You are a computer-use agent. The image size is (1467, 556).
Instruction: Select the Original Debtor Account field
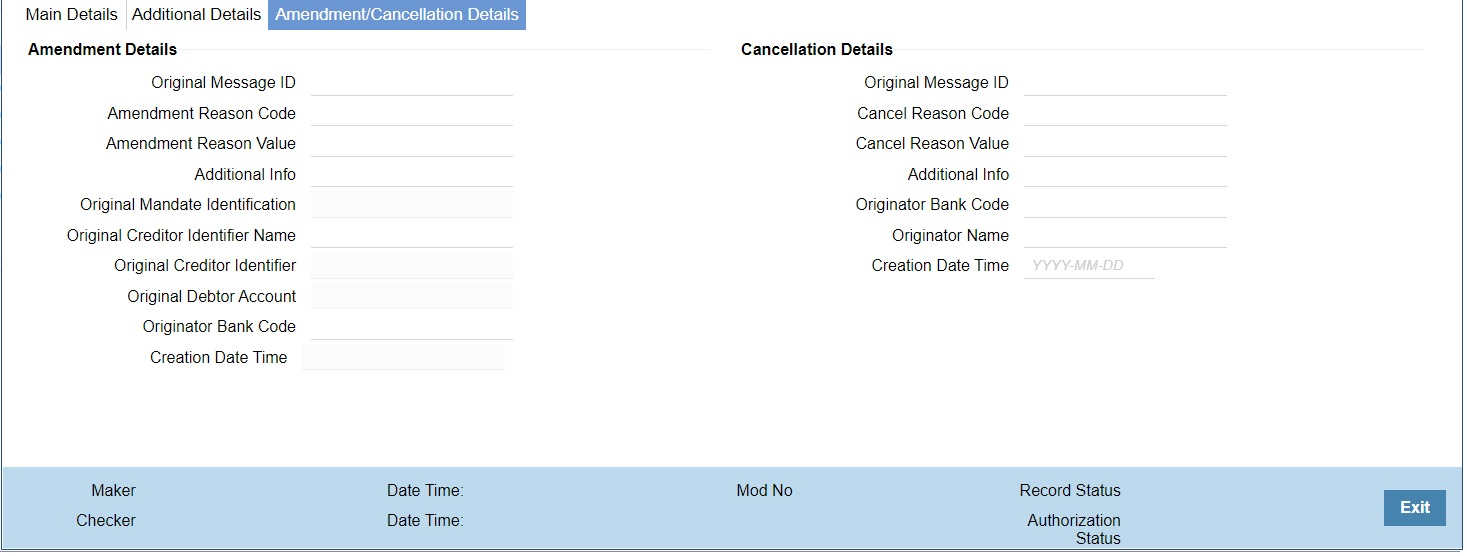pos(412,296)
